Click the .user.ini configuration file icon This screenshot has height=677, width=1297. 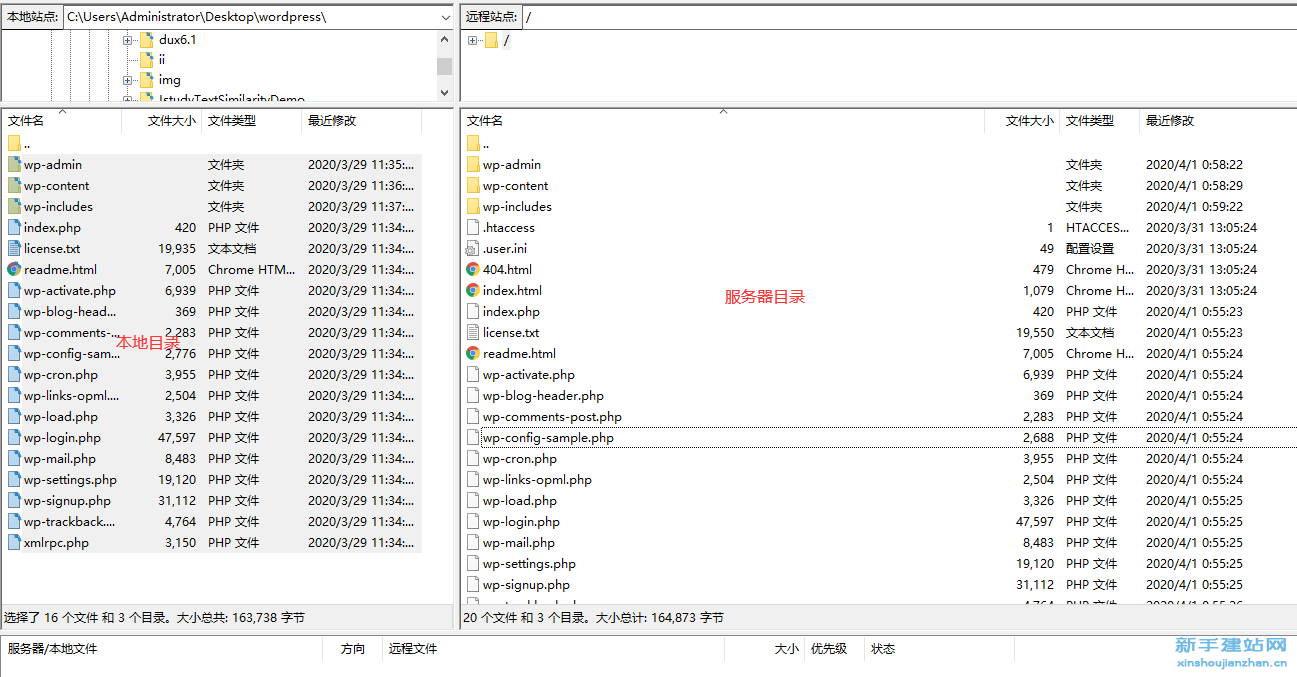[473, 248]
